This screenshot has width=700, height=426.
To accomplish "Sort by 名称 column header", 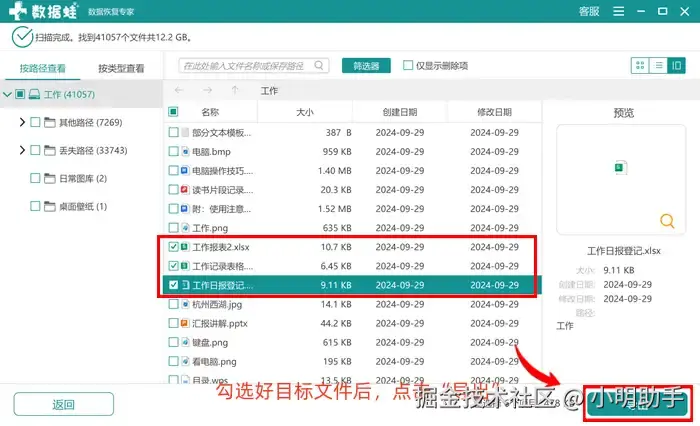I will click(210, 112).
